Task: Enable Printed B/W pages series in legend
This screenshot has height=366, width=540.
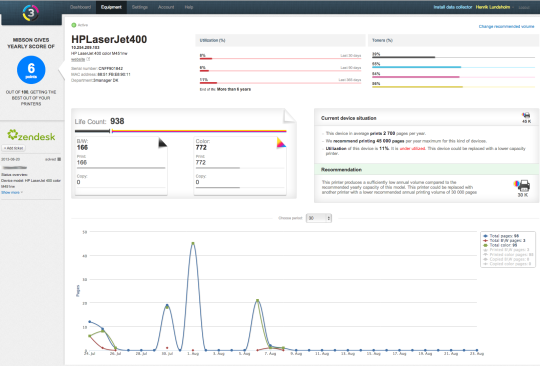Action: click(x=506, y=250)
